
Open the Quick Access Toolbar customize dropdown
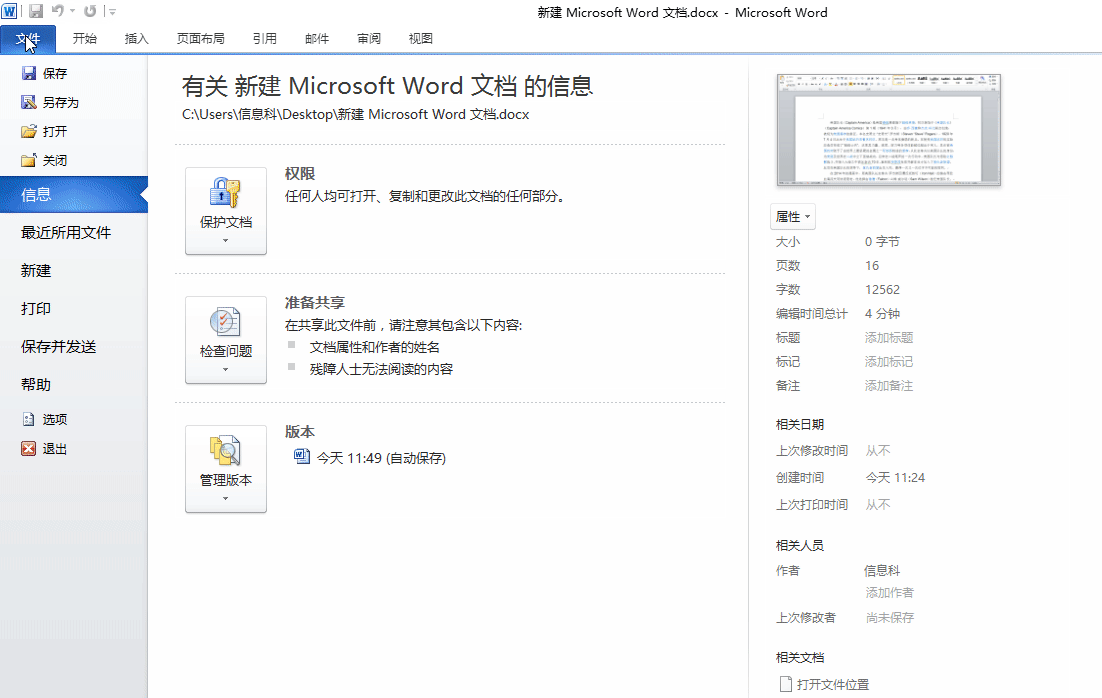click(112, 12)
